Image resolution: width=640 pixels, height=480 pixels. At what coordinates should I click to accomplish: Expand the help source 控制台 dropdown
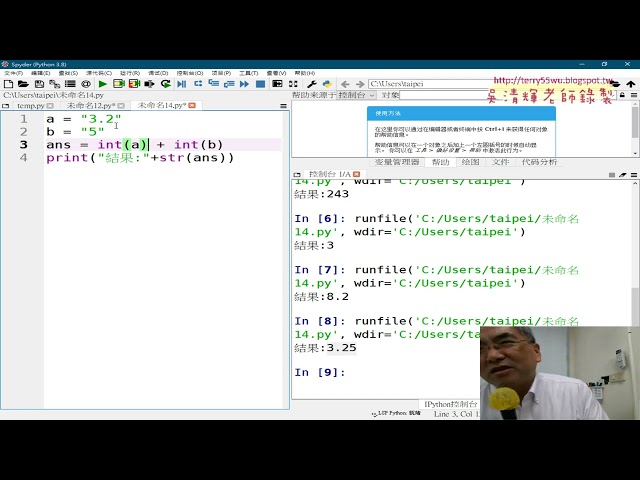(355, 95)
